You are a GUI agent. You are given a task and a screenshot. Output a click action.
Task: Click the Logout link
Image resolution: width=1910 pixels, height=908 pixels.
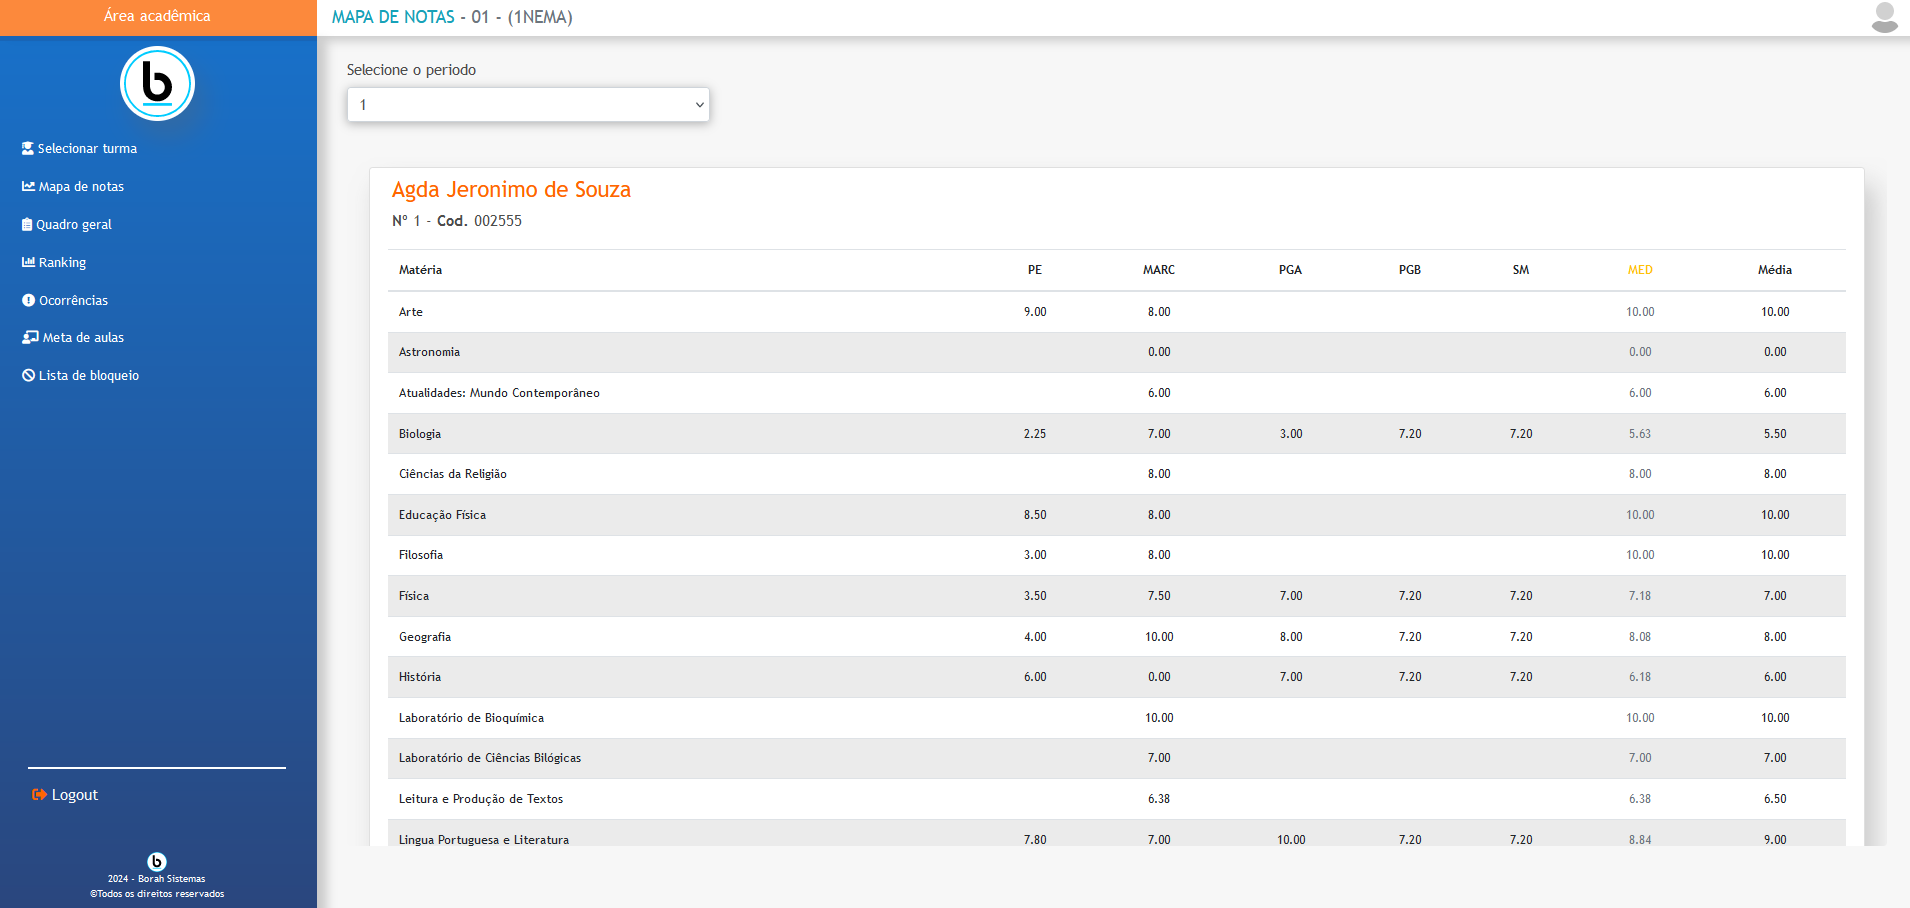[65, 794]
